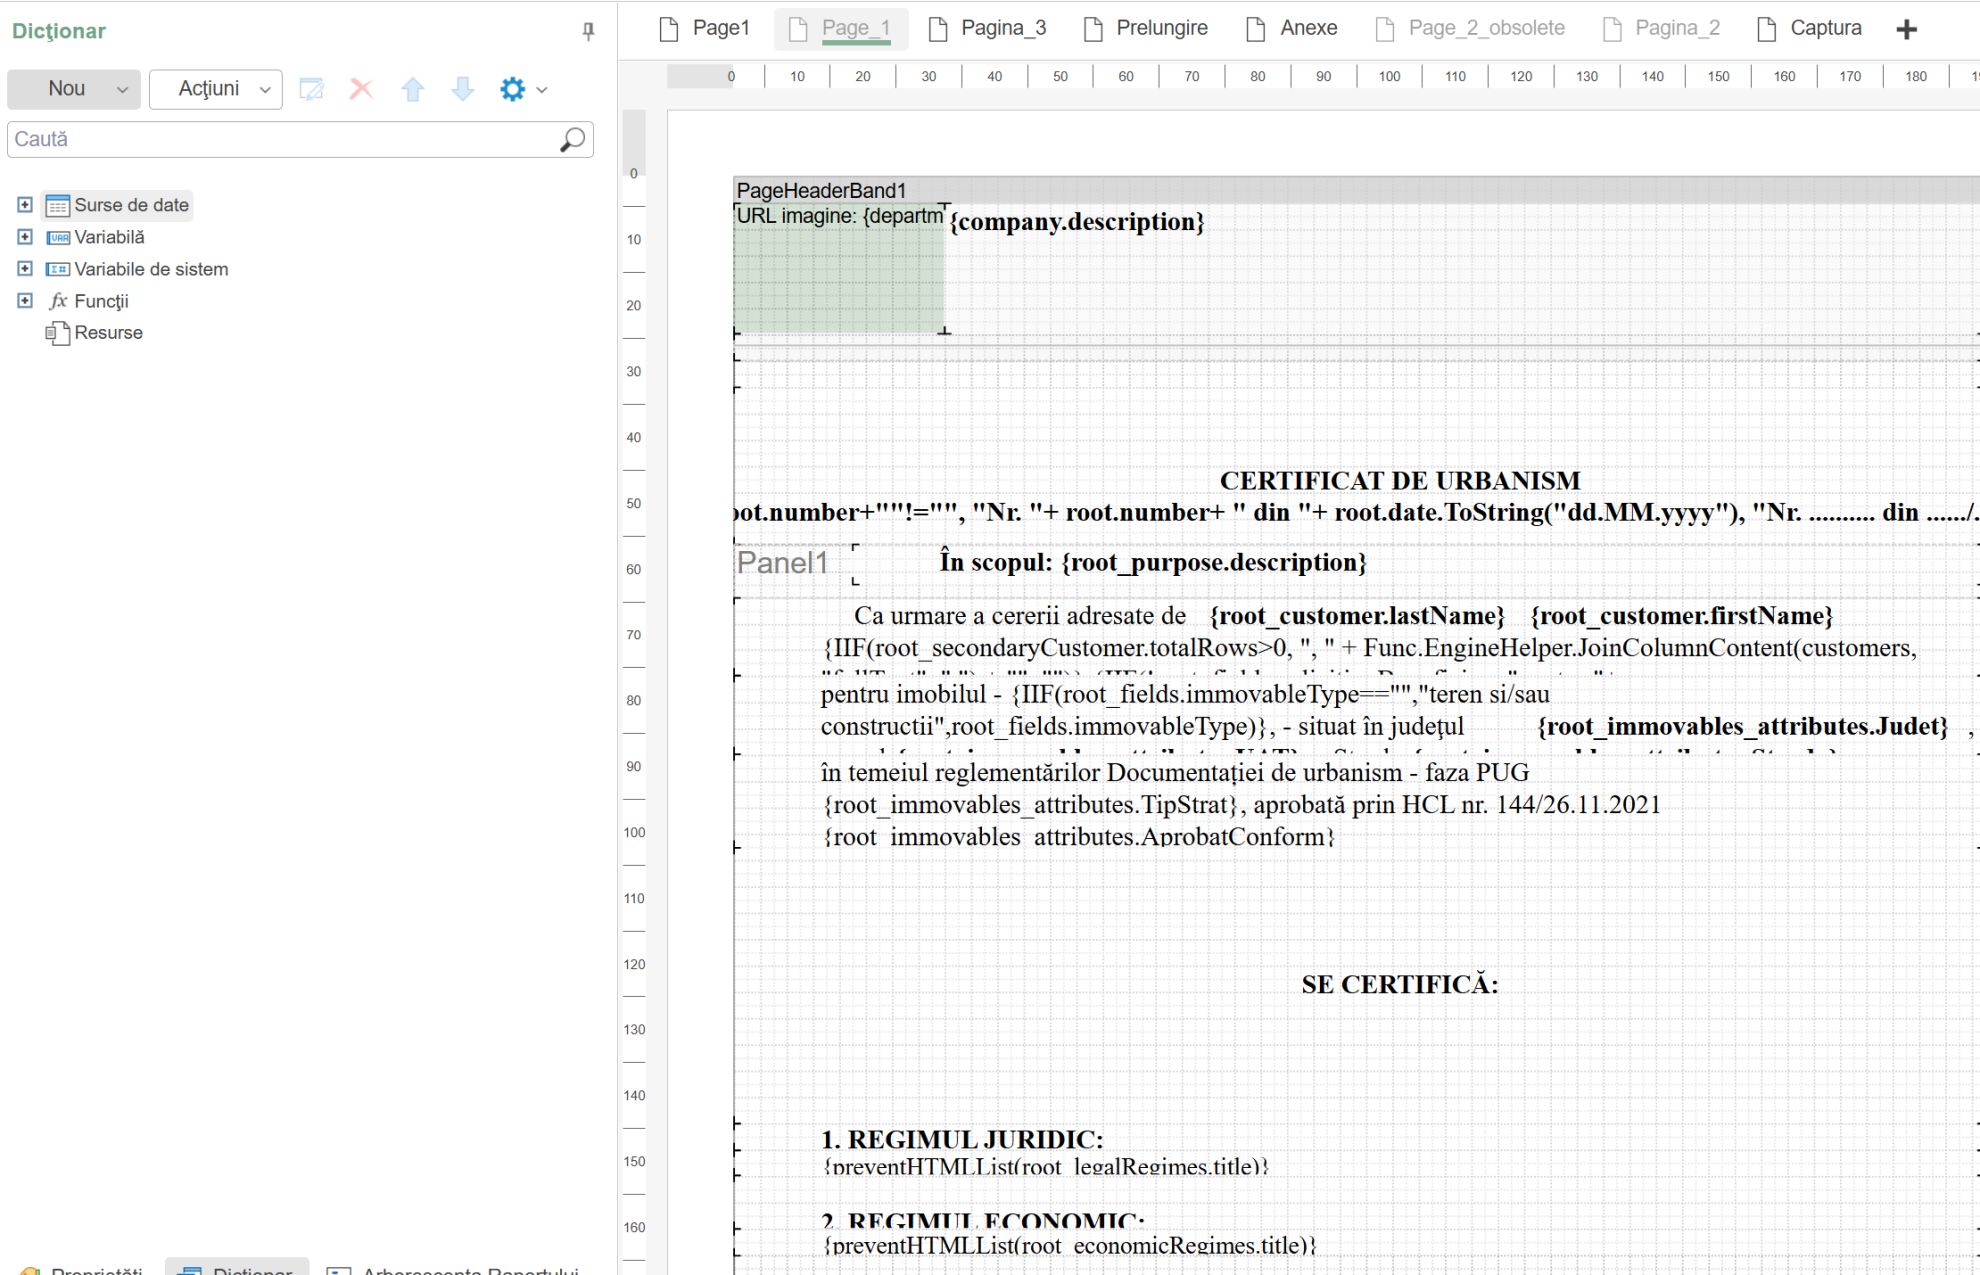This screenshot has width=1980, height=1275.
Task: Open the Nou dropdown button
Action: point(74,89)
